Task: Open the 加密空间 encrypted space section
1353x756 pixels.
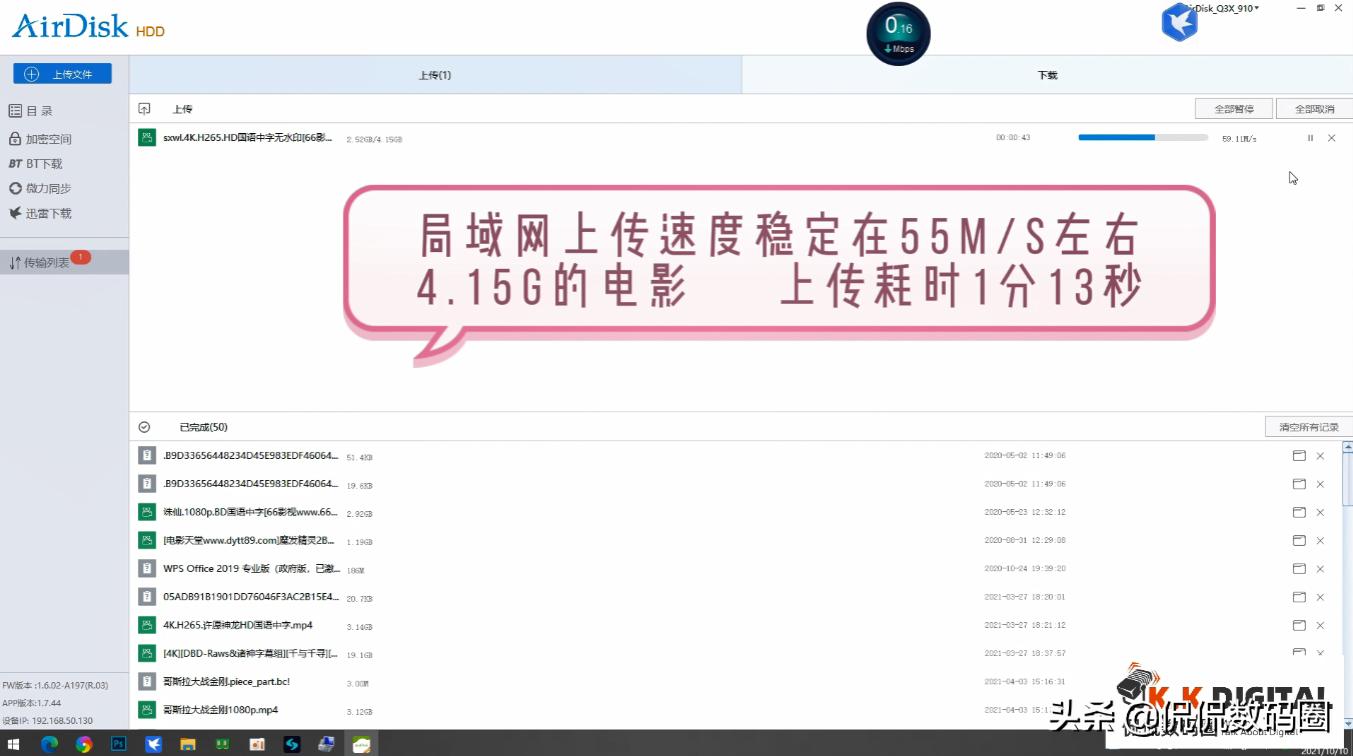Action: 48,138
